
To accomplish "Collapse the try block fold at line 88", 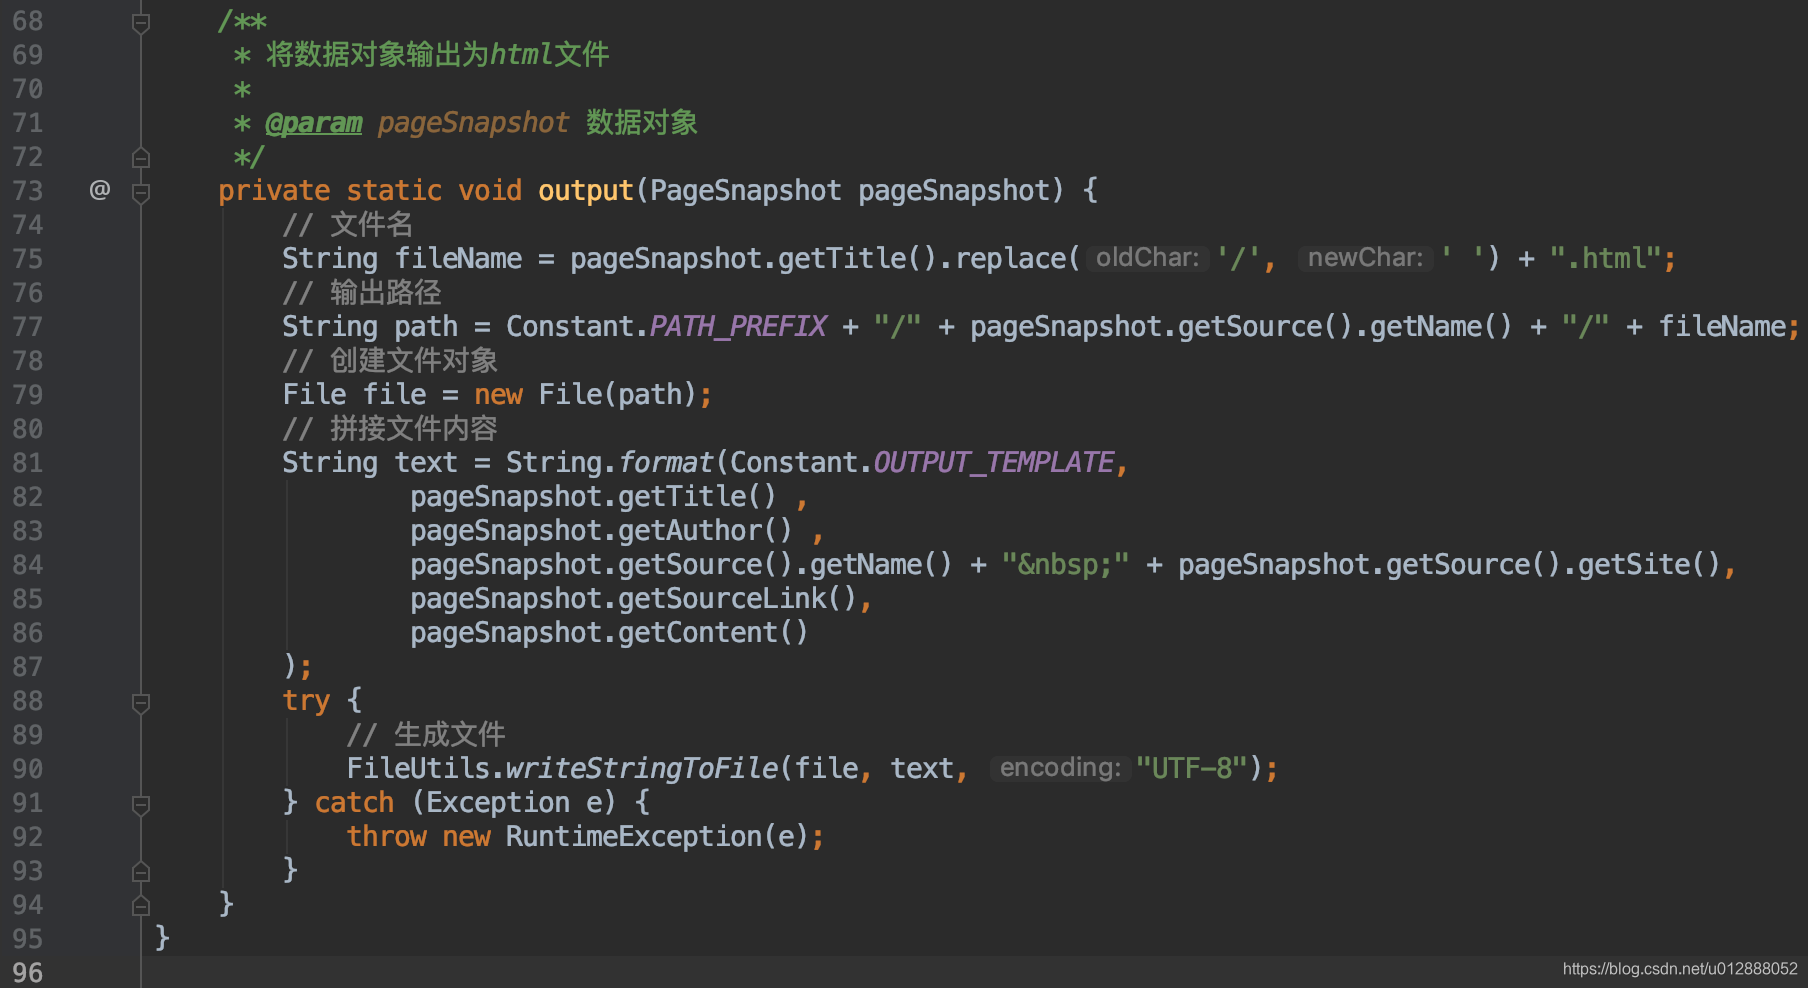I will point(141,702).
